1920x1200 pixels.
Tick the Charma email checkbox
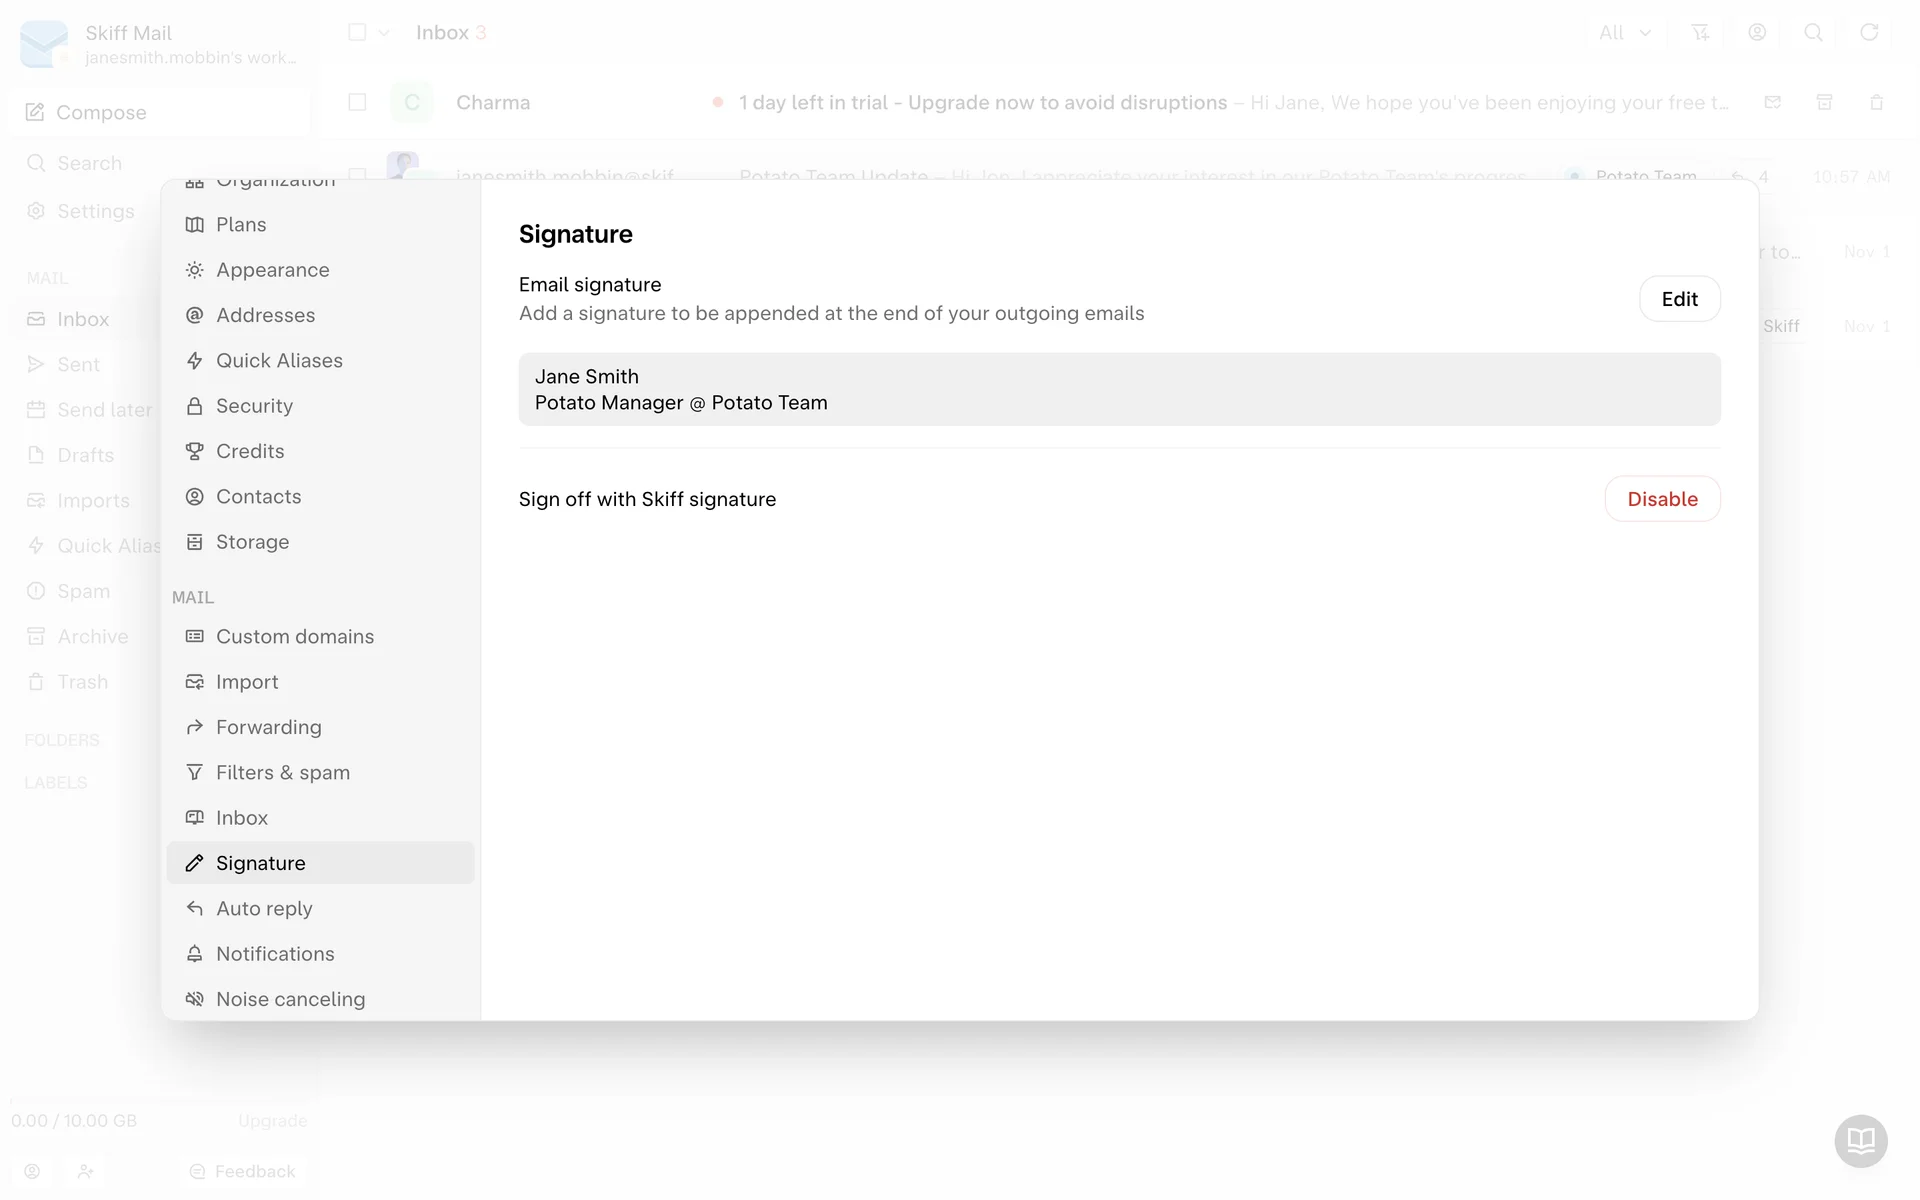357,103
